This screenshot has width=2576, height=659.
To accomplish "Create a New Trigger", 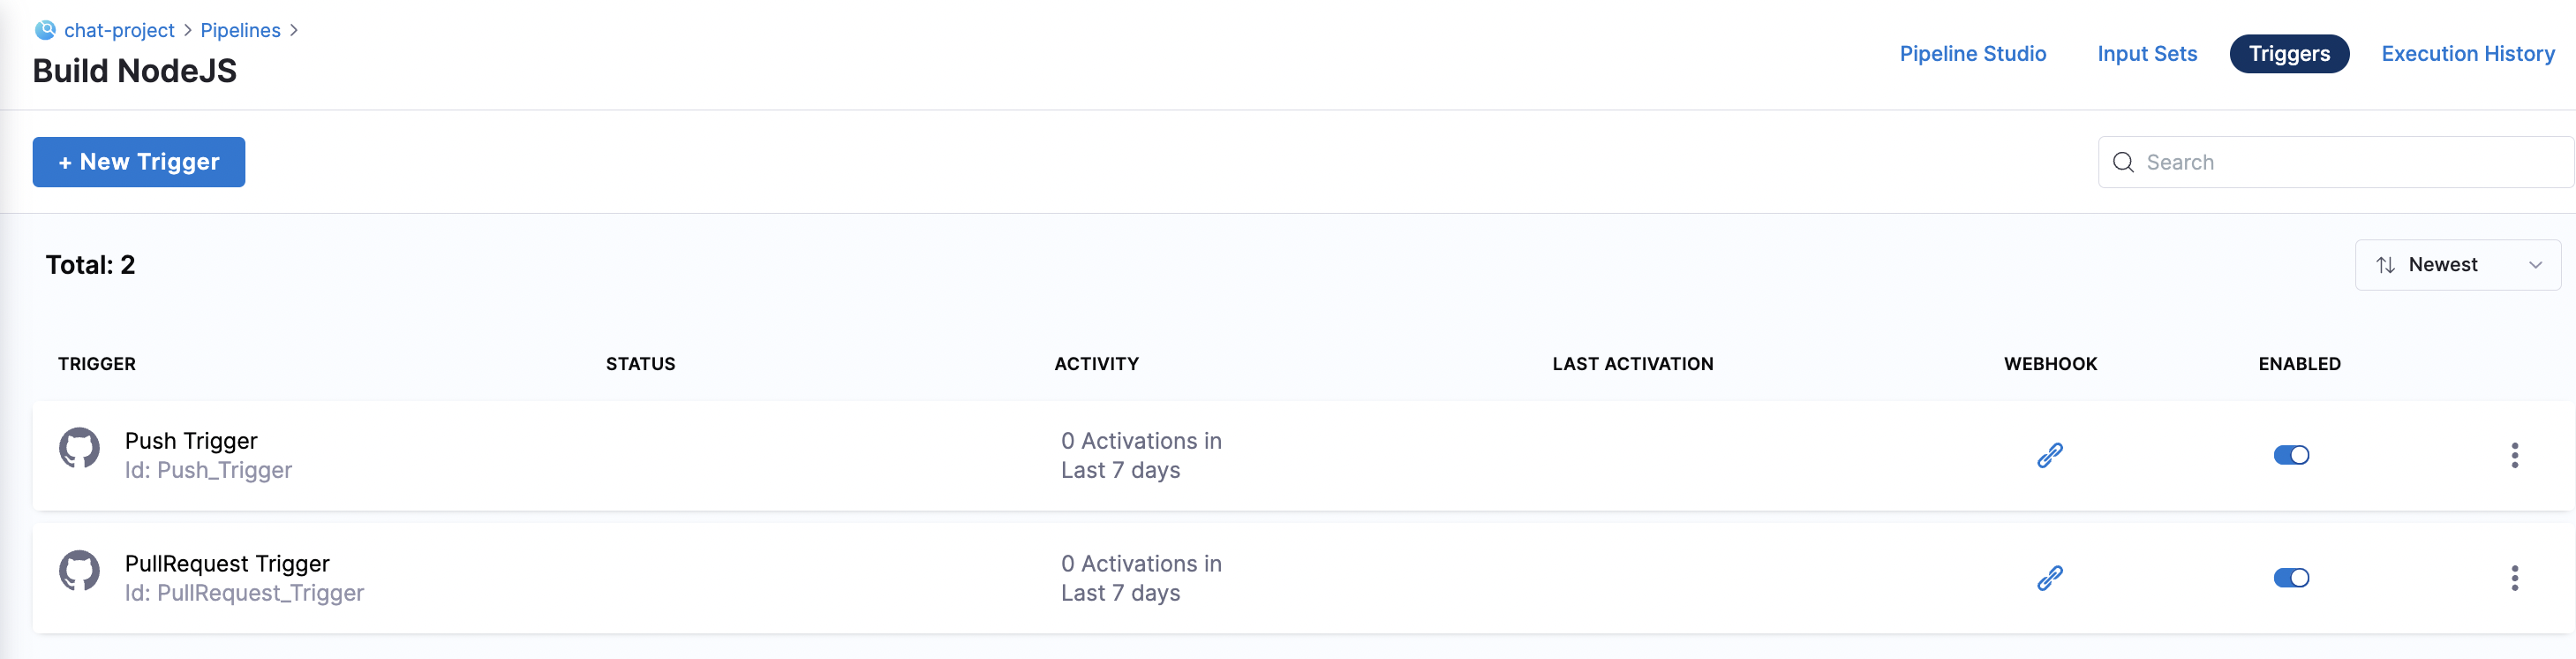I will [139, 162].
